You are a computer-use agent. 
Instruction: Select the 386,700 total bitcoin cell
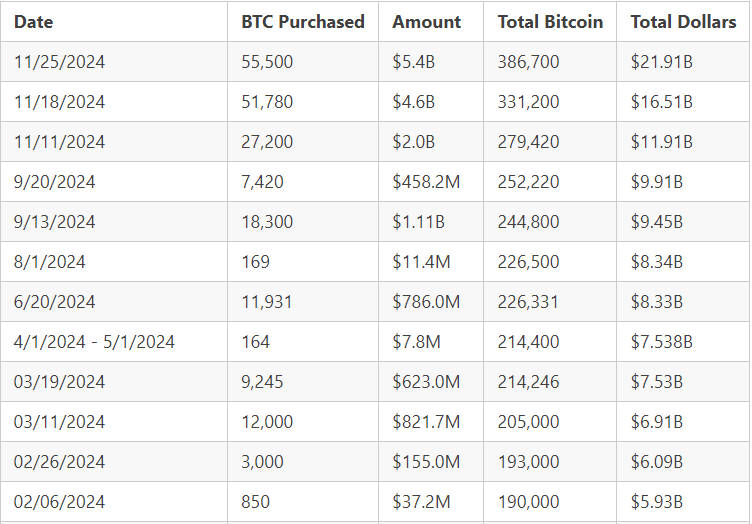tap(528, 62)
